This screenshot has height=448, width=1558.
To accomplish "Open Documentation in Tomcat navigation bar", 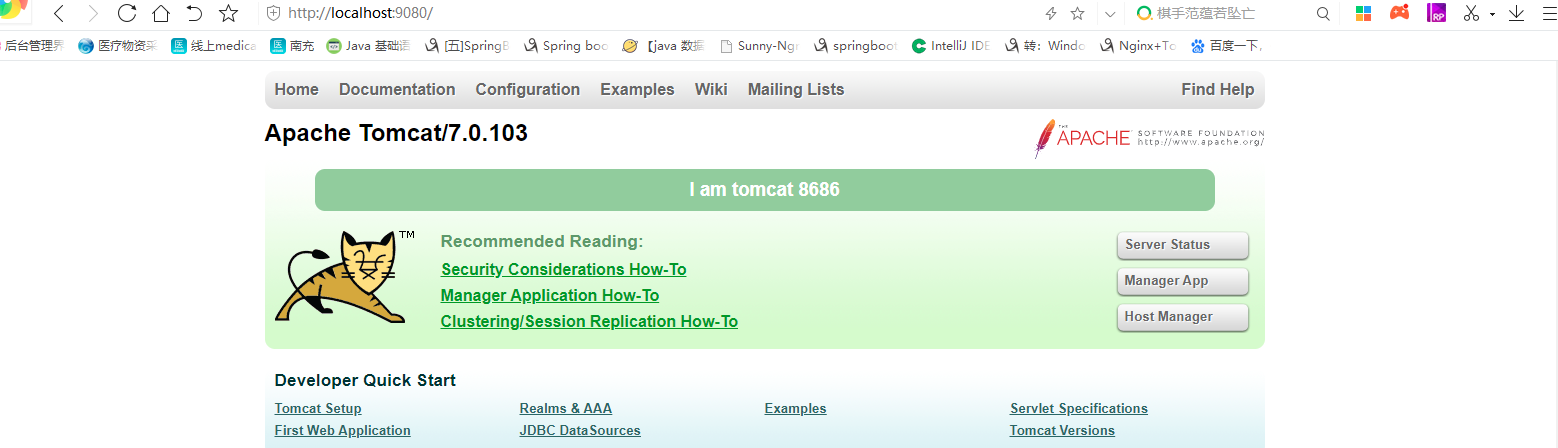I will tap(397, 89).
